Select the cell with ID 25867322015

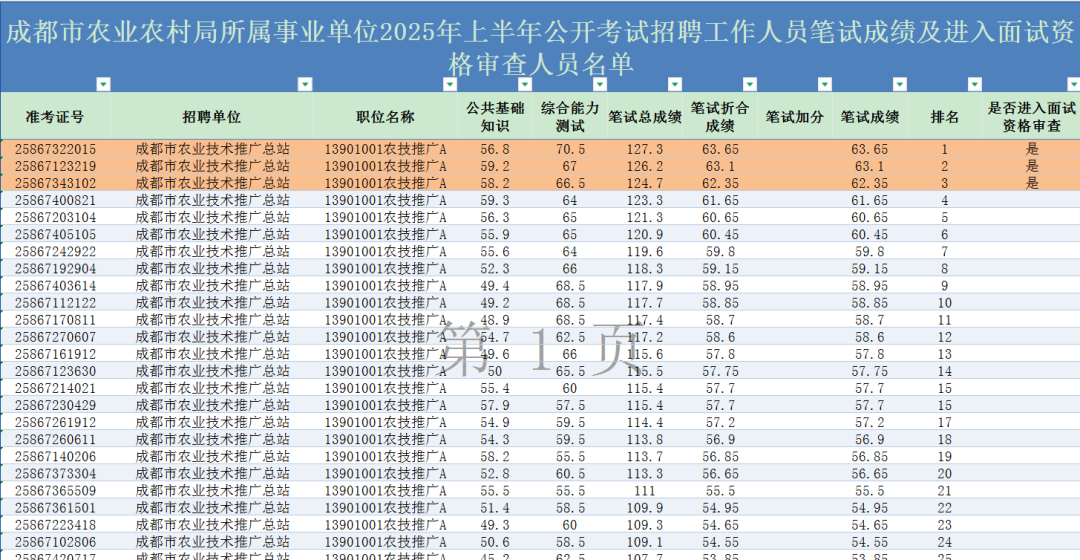(56, 149)
